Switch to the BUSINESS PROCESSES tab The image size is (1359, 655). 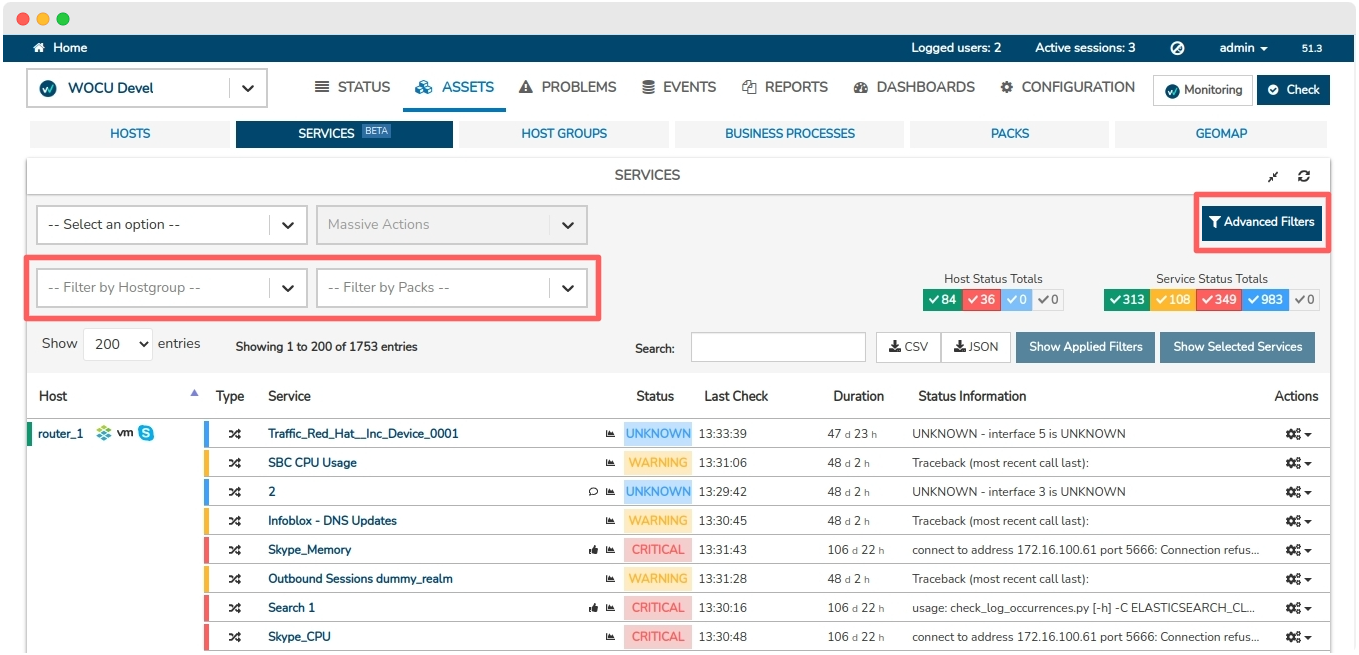tap(790, 134)
